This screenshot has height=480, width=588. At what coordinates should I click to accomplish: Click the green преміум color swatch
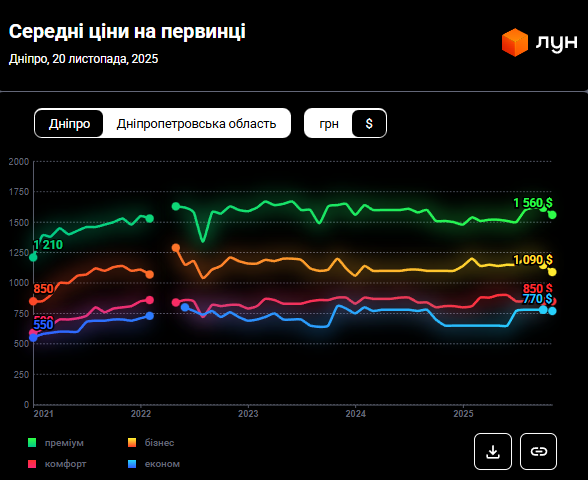[32, 443]
